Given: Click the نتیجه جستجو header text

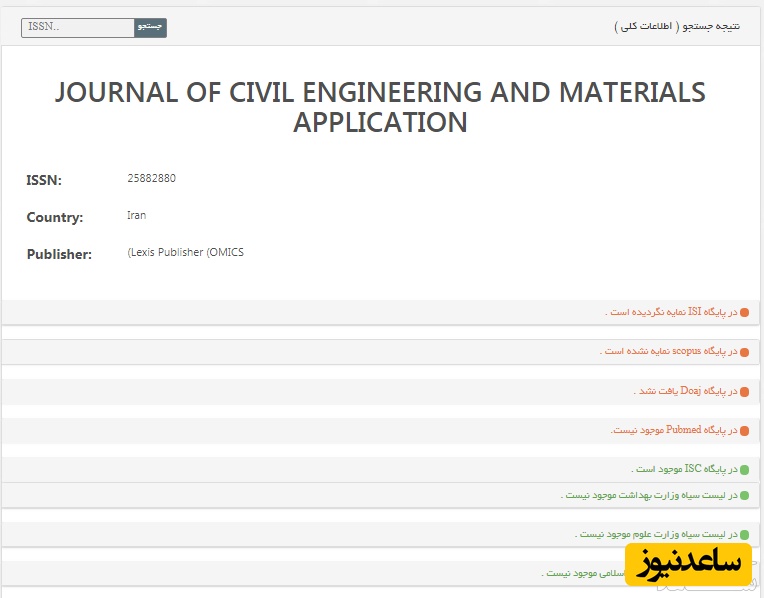Looking at the screenshot, I should (677, 27).
